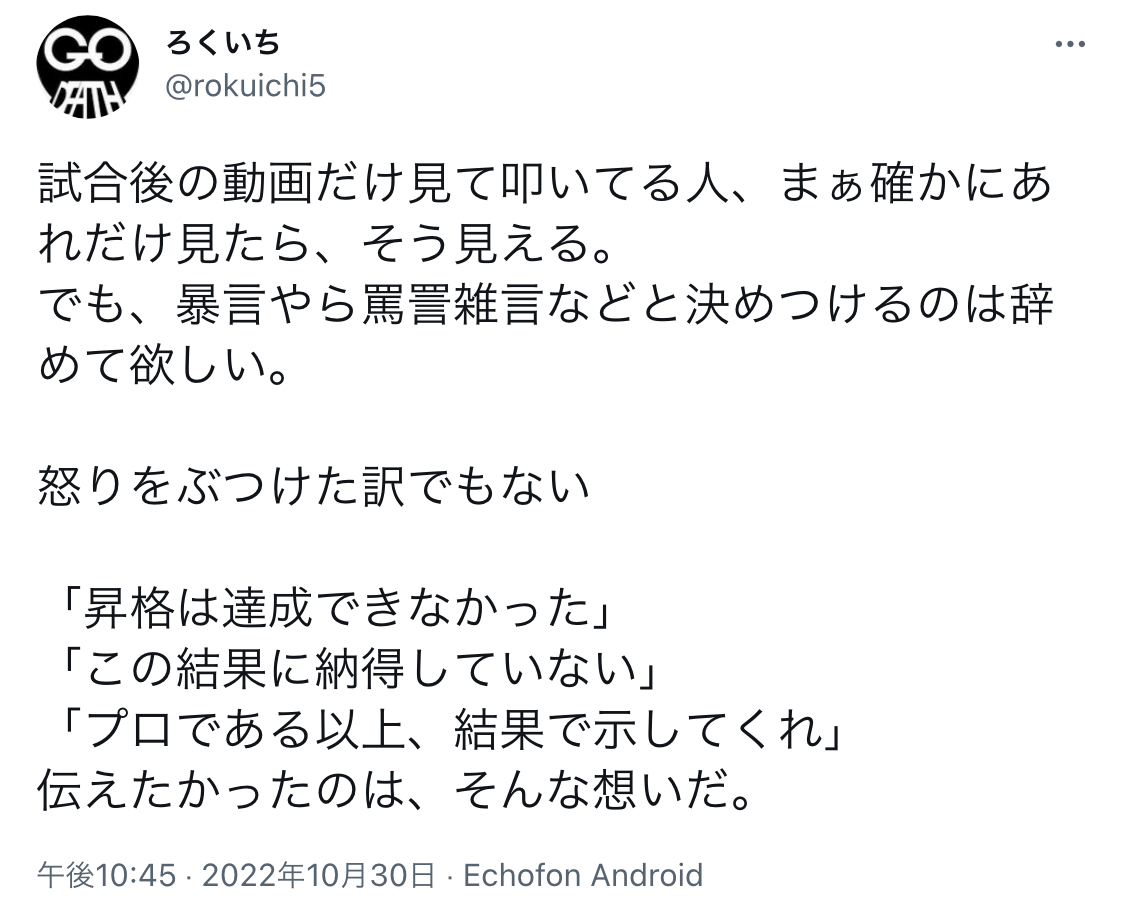The height and width of the screenshot is (909, 1125).
Task: Visit the @rokuichi5 handle link
Action: [246, 86]
